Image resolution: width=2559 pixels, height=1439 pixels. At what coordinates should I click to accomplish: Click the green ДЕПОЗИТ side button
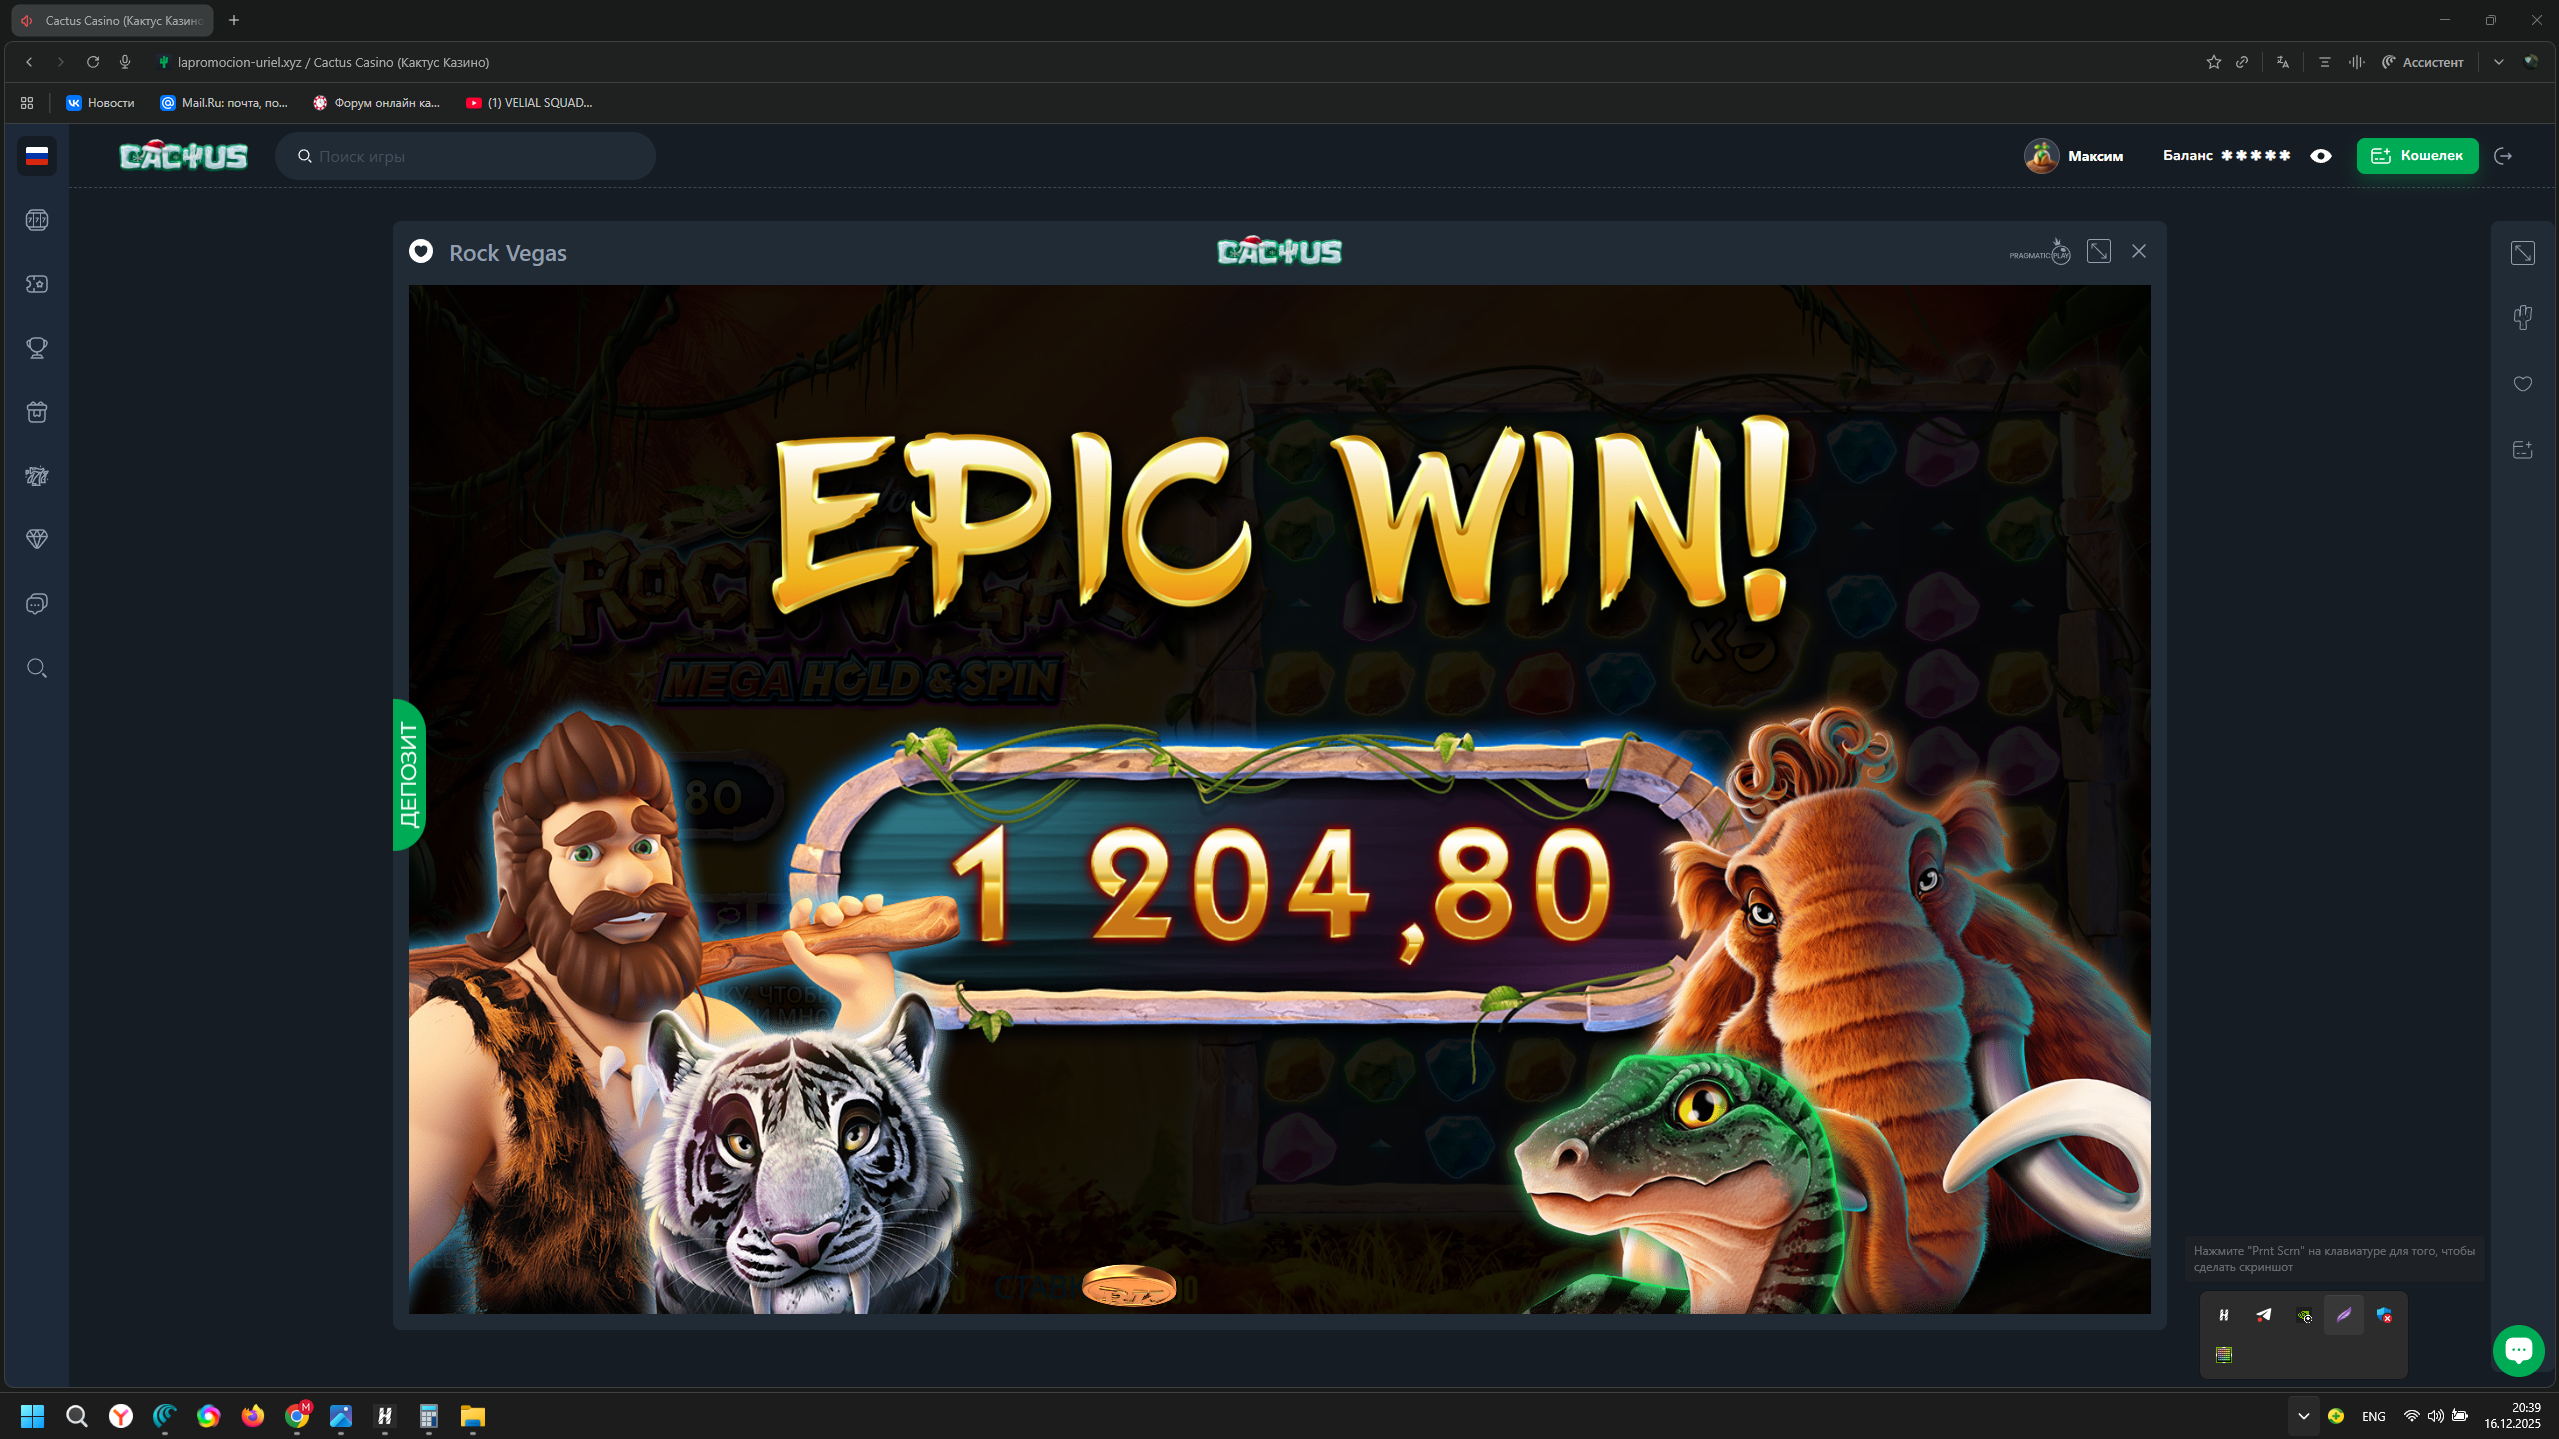tap(409, 775)
